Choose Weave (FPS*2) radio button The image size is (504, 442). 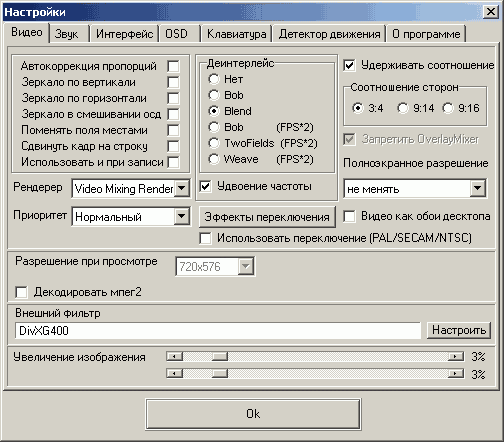pyautogui.click(x=214, y=159)
